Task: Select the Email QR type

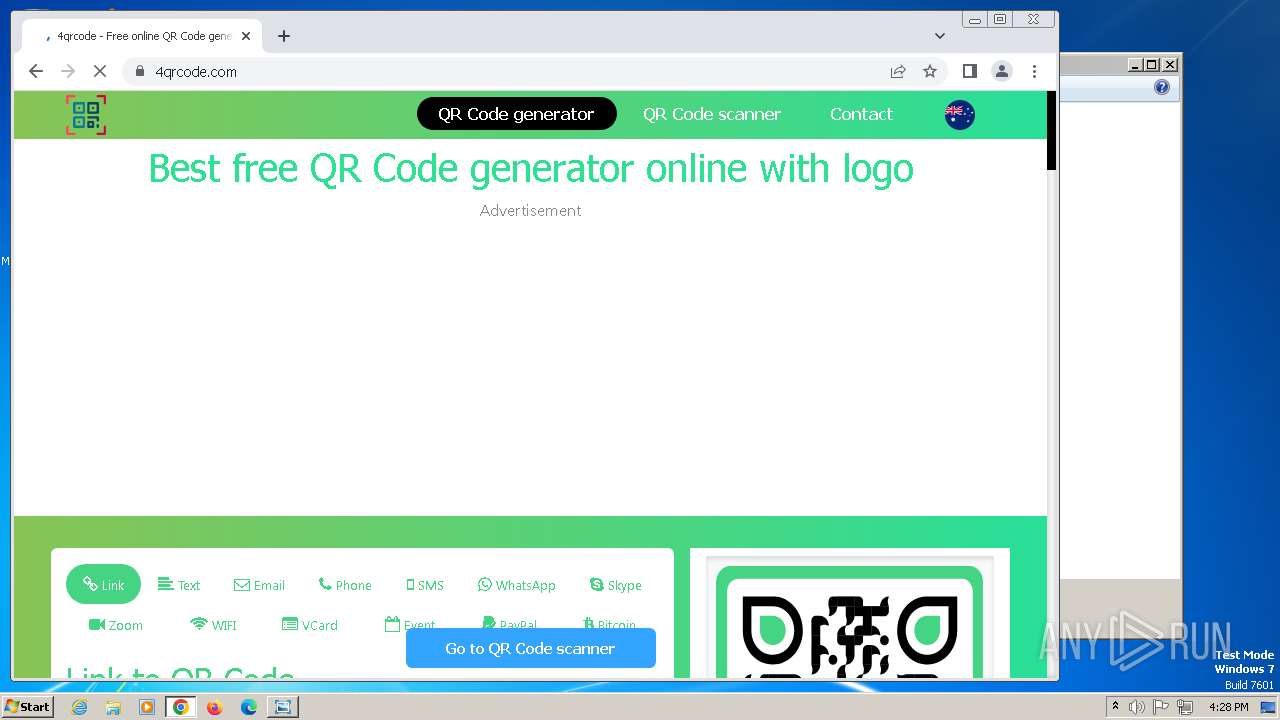Action: (x=259, y=585)
